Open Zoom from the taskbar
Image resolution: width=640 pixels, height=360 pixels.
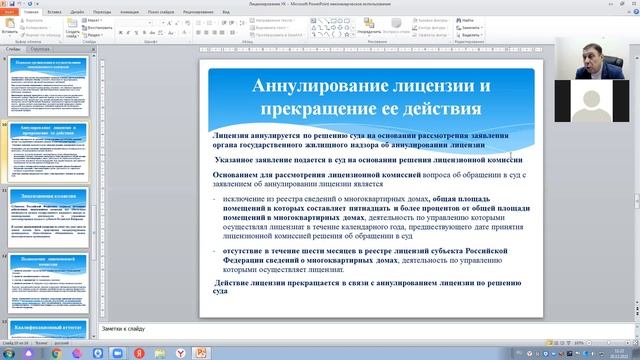coord(118,353)
